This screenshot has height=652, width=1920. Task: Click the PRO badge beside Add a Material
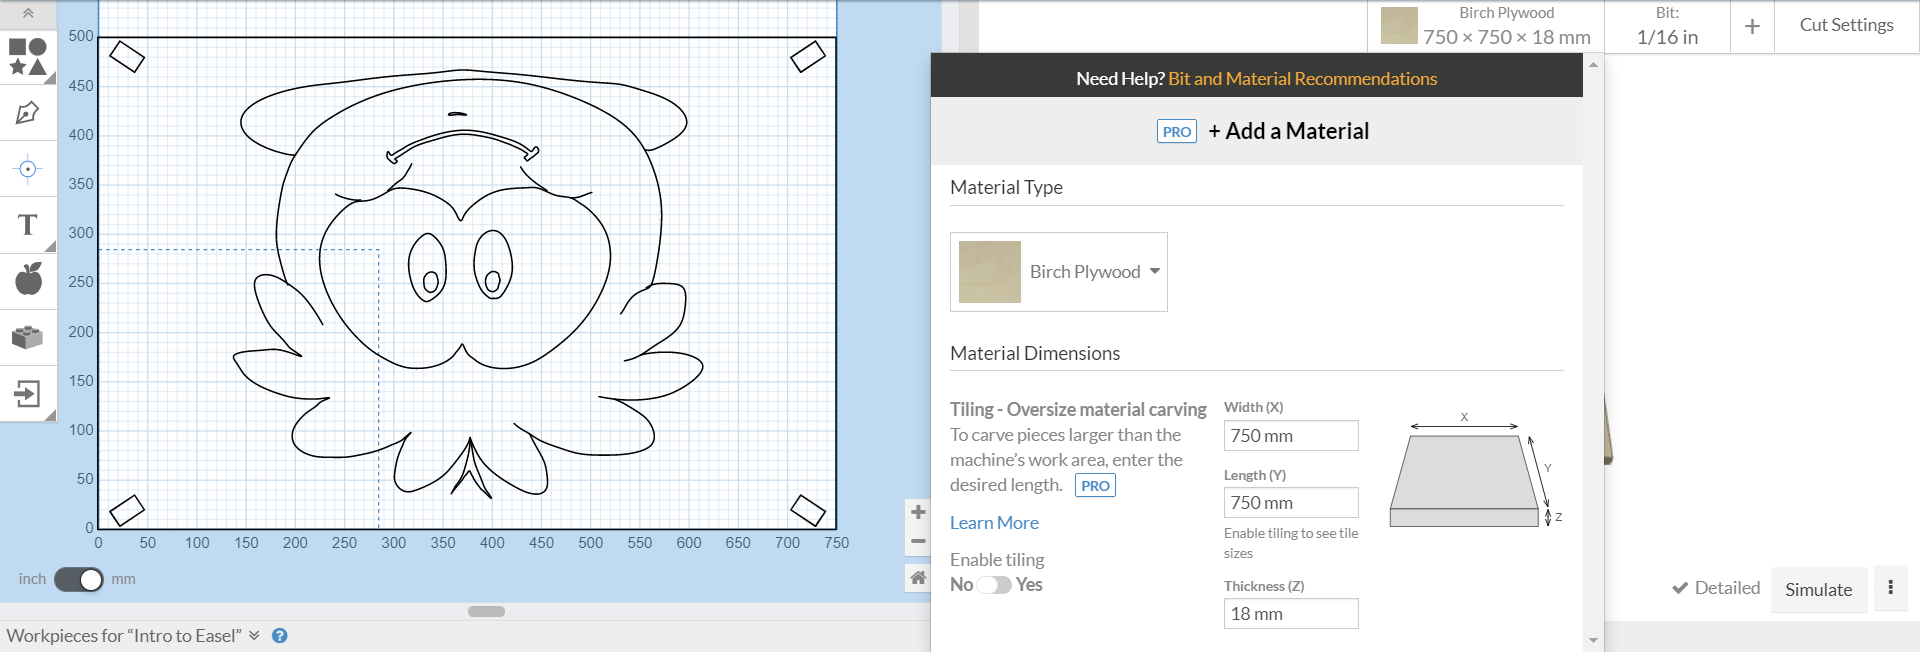1177,132
